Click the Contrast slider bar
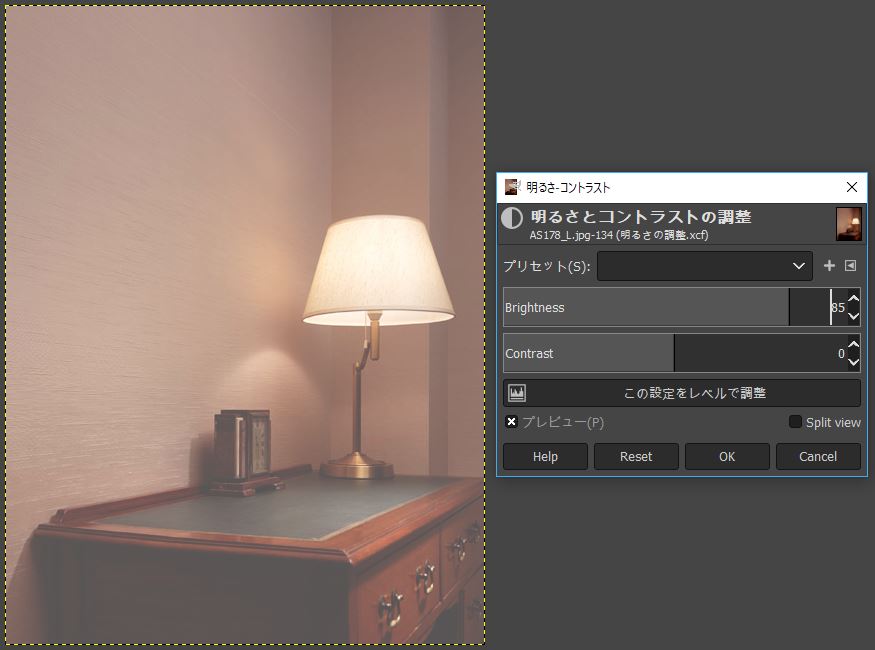 point(675,353)
